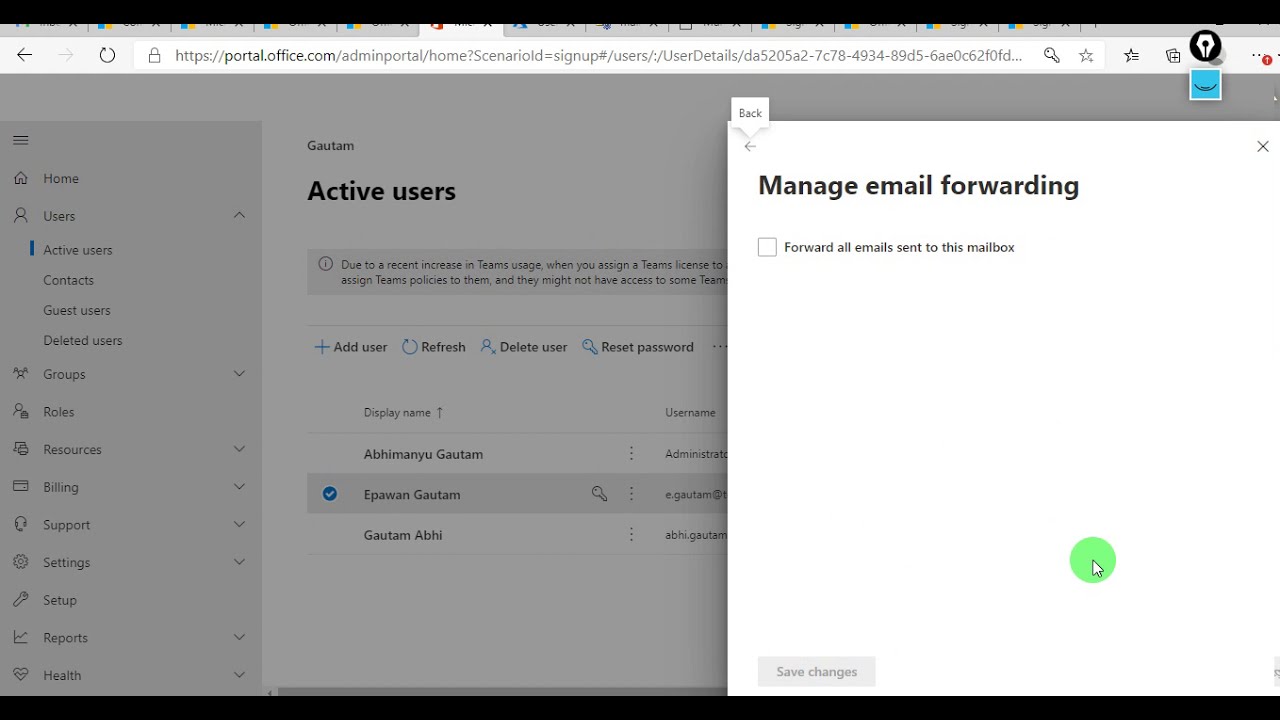The image size is (1280, 720).
Task: Click Add user in the toolbar
Action: click(351, 347)
